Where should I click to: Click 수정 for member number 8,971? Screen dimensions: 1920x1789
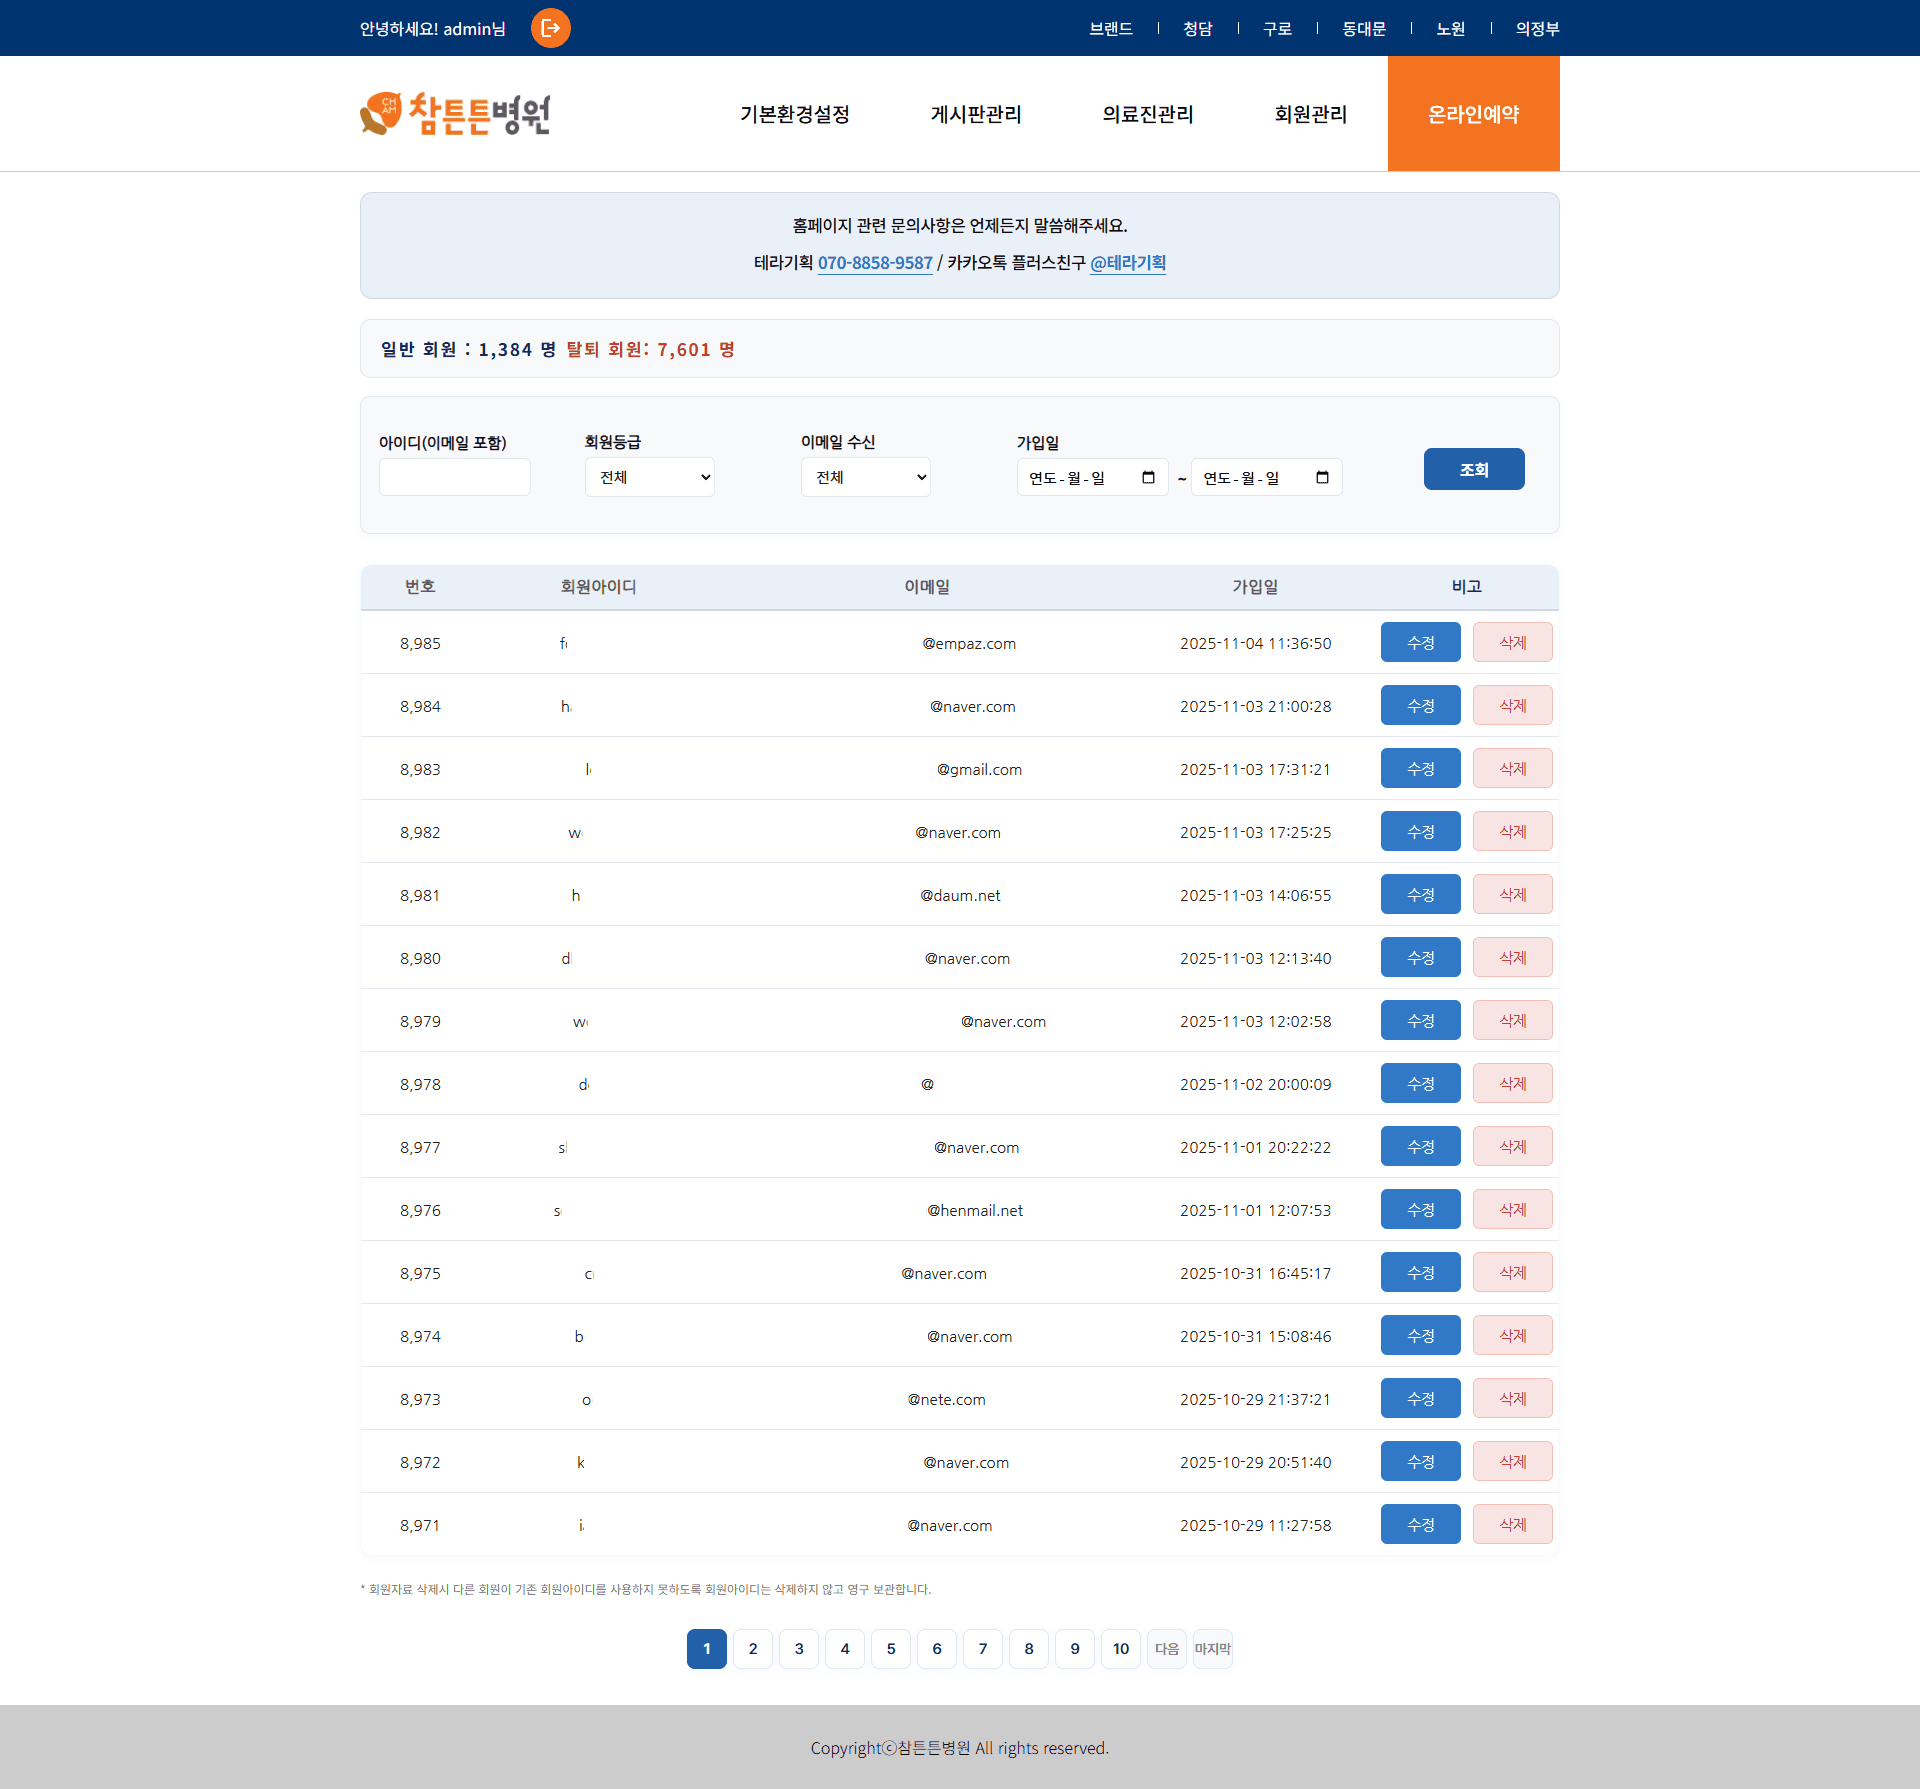1420,1524
